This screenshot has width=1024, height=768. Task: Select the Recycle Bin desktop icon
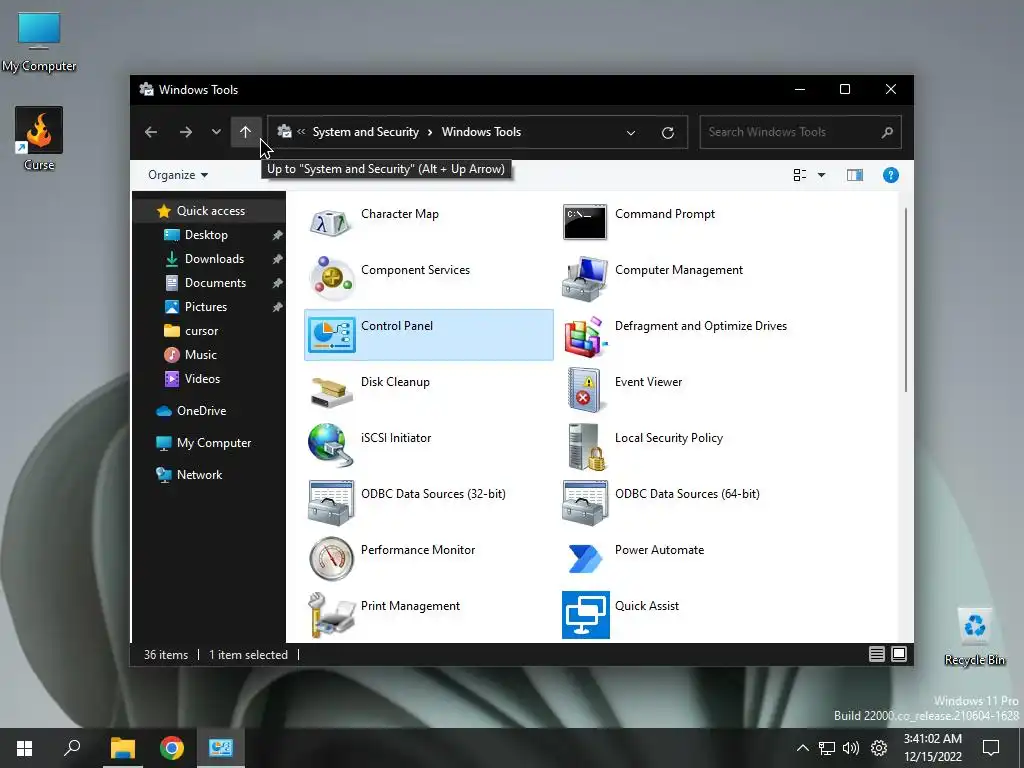pos(974,637)
